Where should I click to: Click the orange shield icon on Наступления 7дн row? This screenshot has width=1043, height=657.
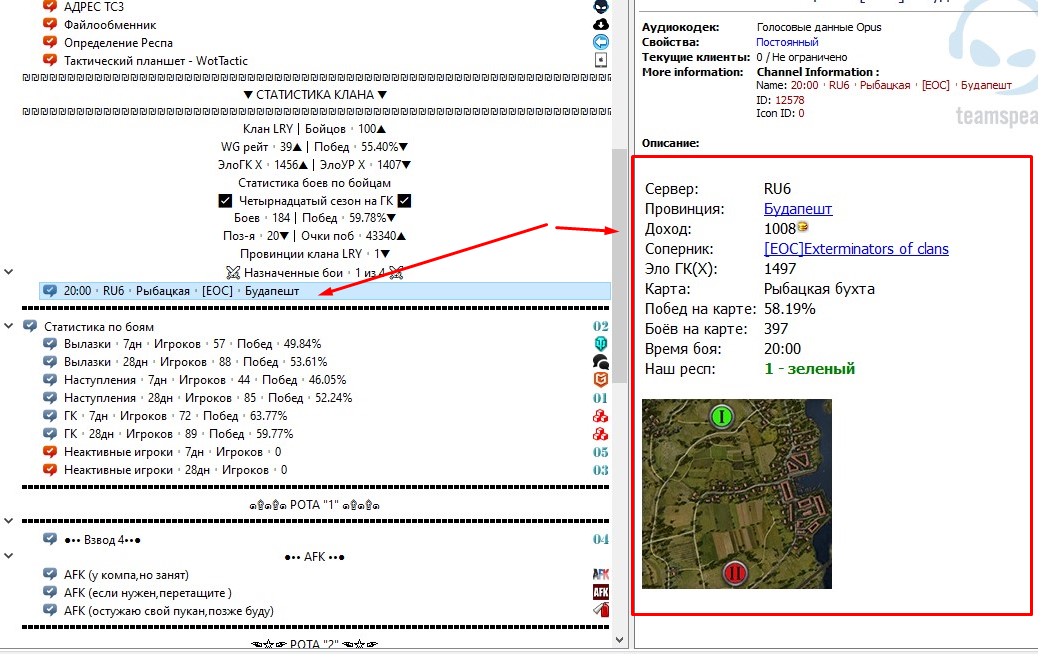pos(601,380)
